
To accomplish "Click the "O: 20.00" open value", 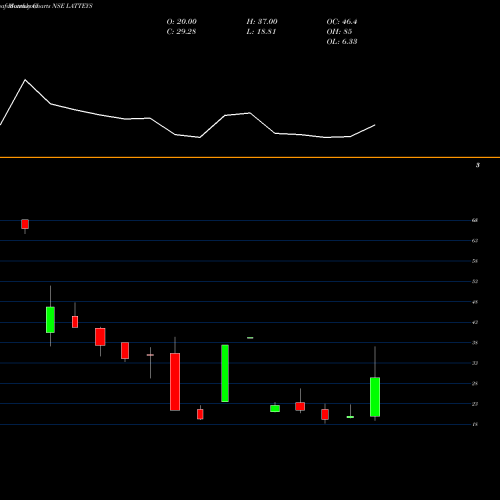I will click(x=181, y=22).
